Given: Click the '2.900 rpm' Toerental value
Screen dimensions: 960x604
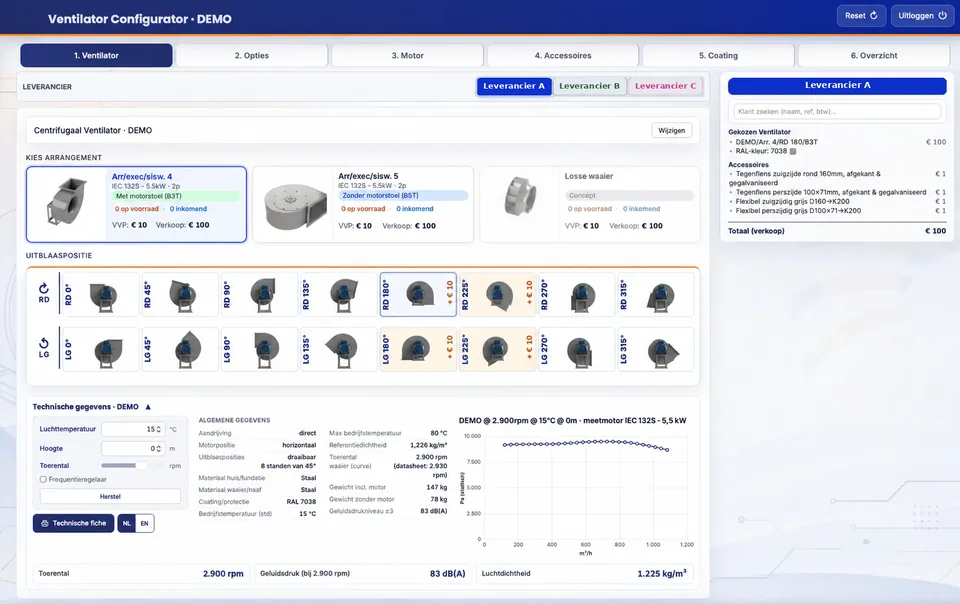Looking at the screenshot, I should 223,574.
